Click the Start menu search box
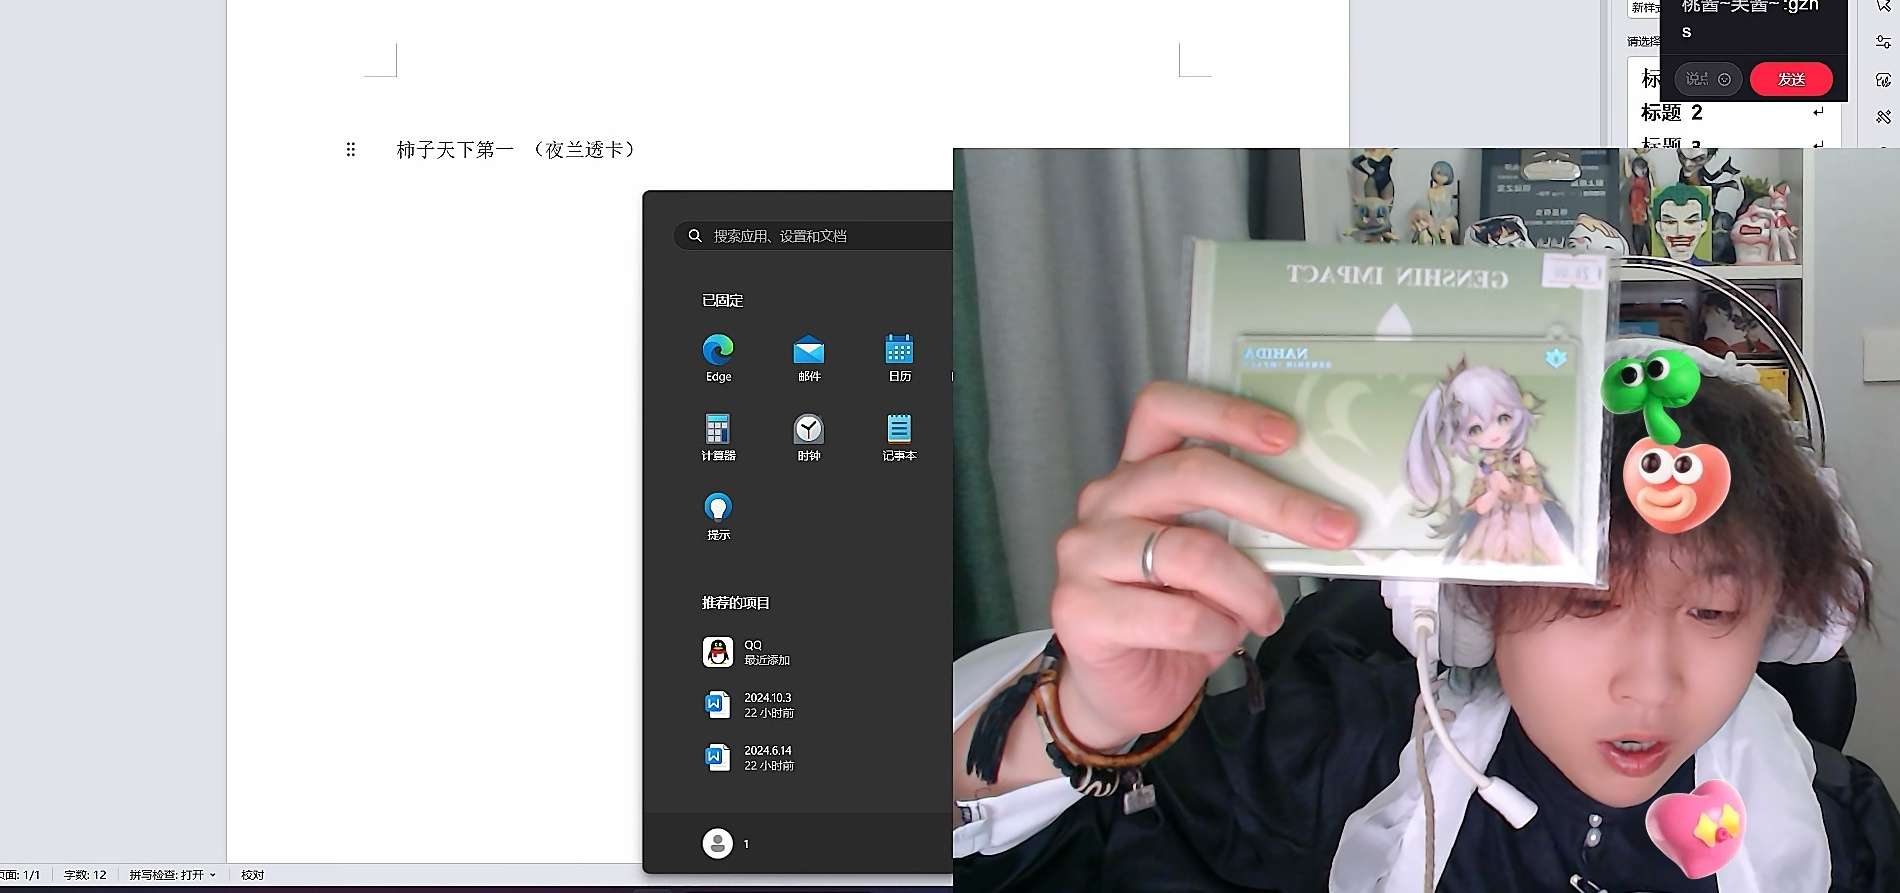This screenshot has height=893, width=1900. pyautogui.click(x=813, y=236)
